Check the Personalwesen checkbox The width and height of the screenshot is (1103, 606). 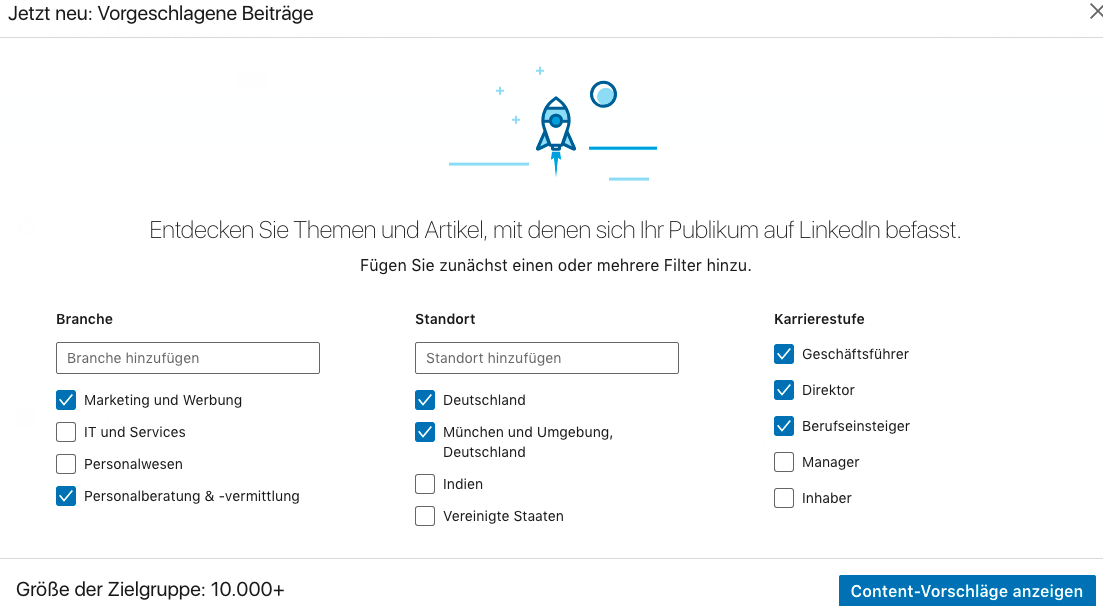[x=66, y=464]
